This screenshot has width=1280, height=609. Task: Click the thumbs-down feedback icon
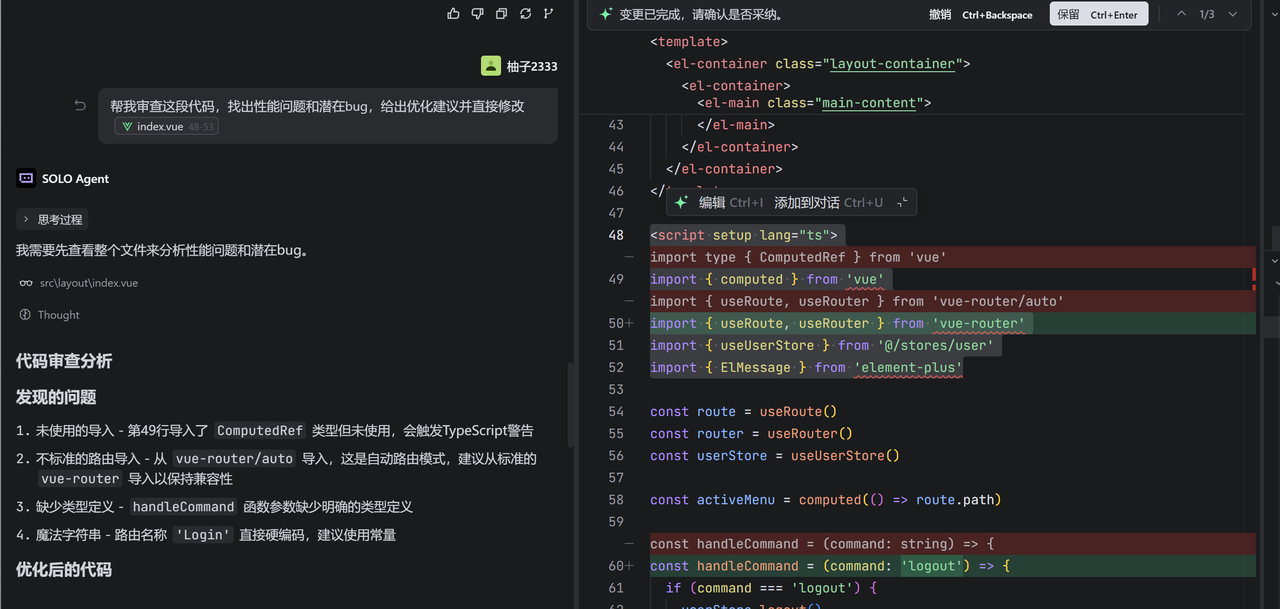(477, 13)
